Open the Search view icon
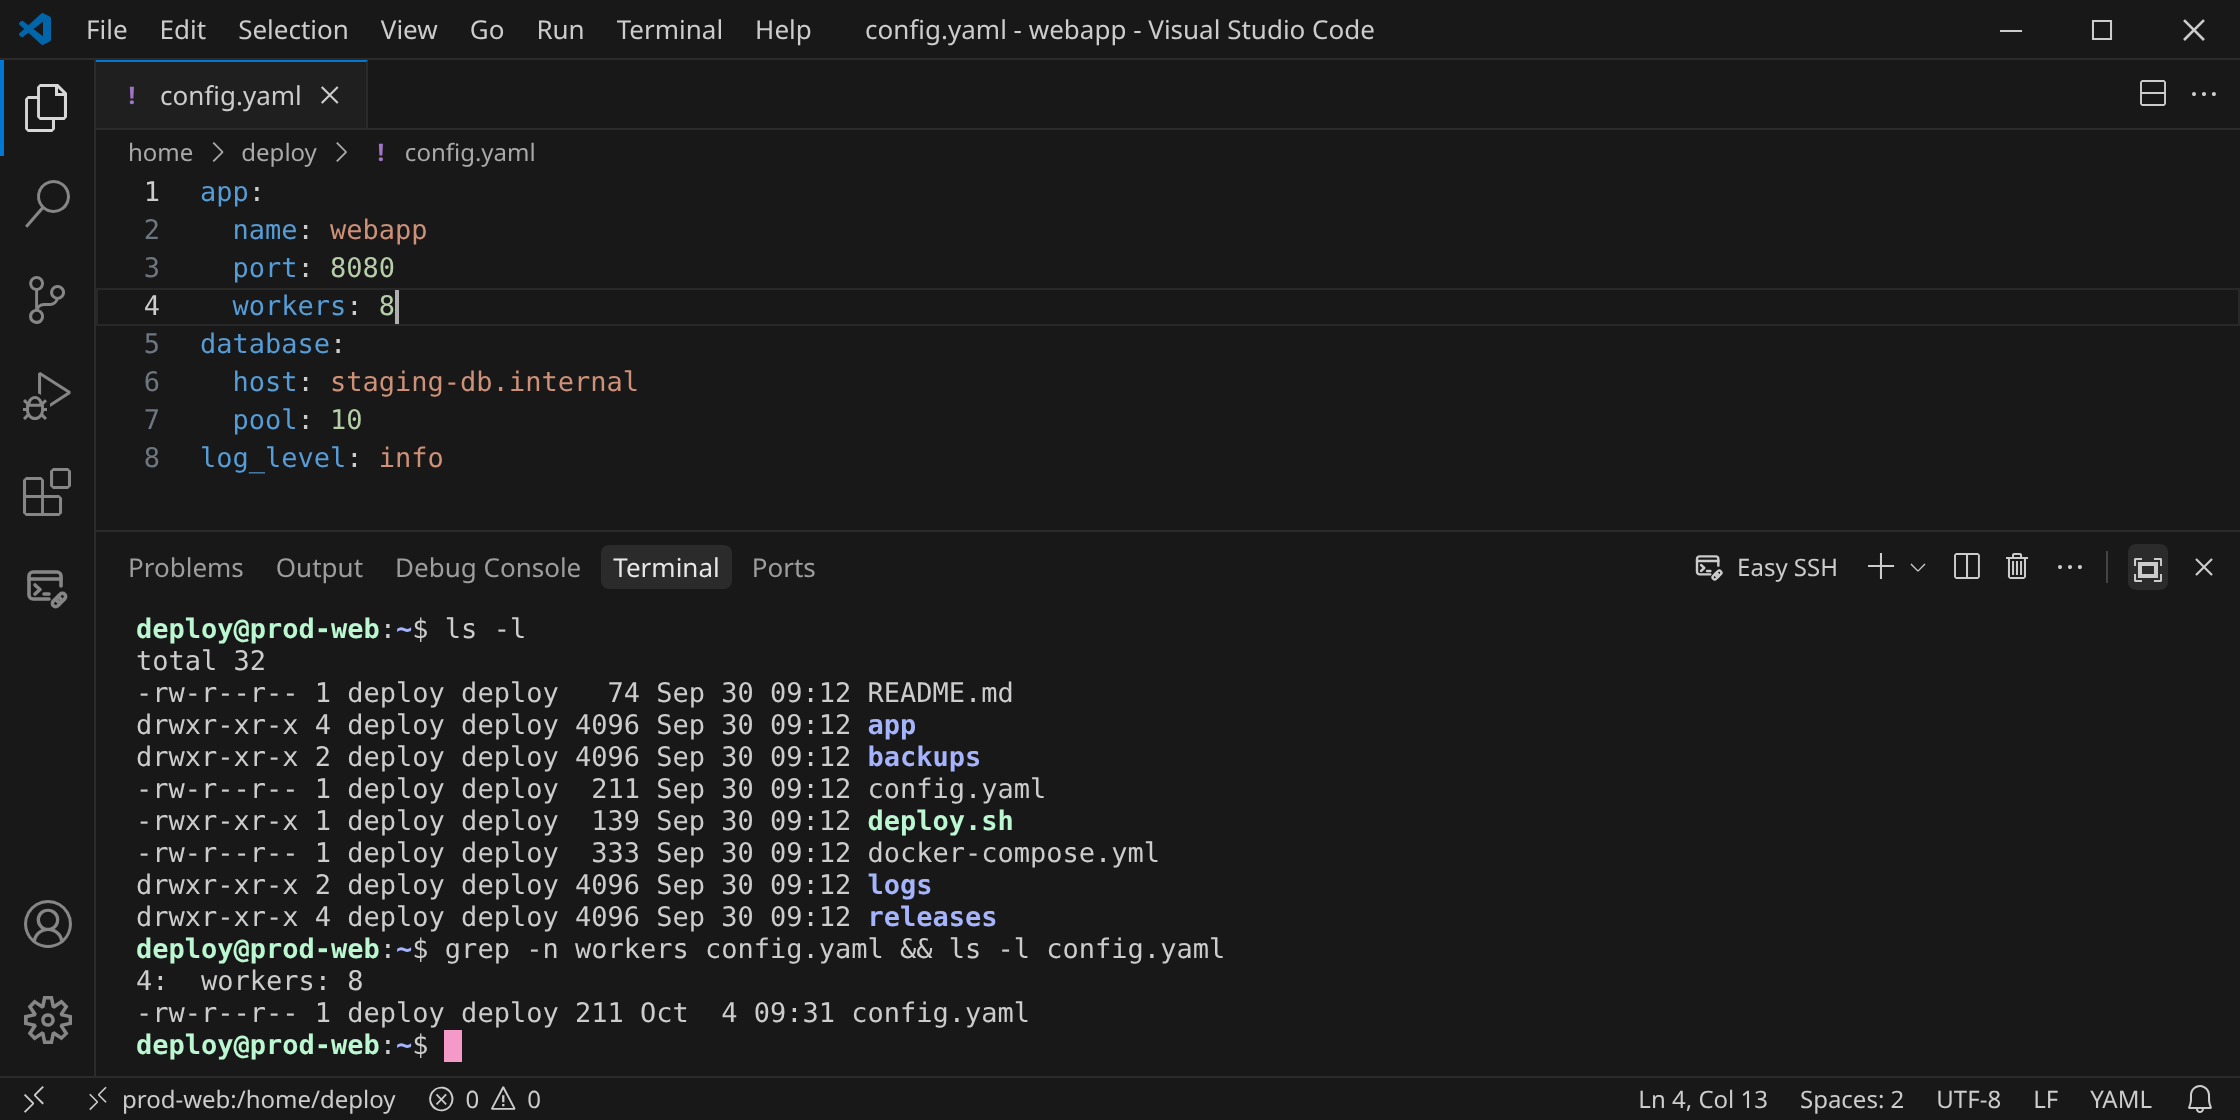The height and width of the screenshot is (1120, 2240). pyautogui.click(x=47, y=203)
